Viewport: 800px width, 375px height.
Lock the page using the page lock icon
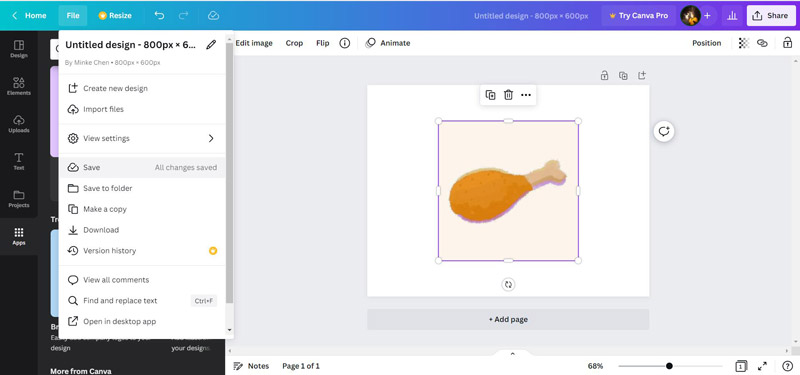(x=605, y=76)
